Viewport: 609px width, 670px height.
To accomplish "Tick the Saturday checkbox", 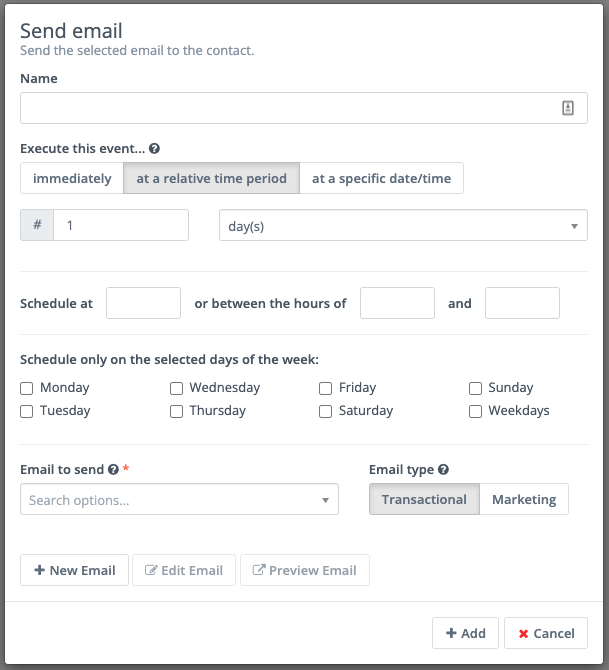I will point(326,411).
